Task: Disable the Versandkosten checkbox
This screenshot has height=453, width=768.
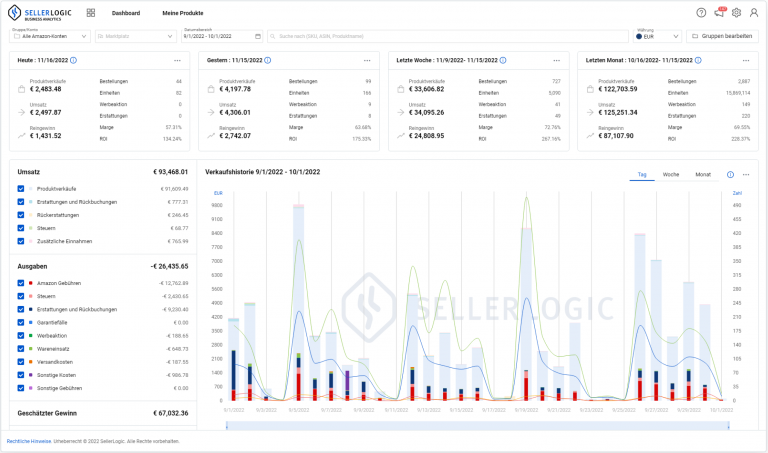Action: 21,362
